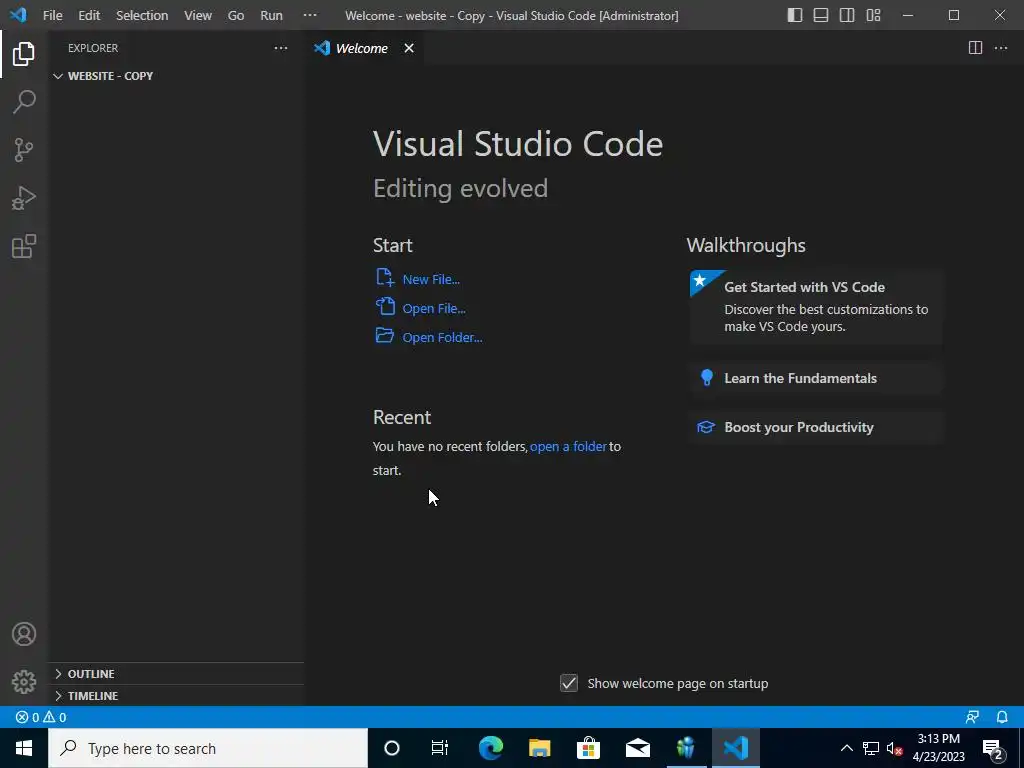Viewport: 1024px width, 768px height.
Task: Open the Selection menu
Action: 142,15
